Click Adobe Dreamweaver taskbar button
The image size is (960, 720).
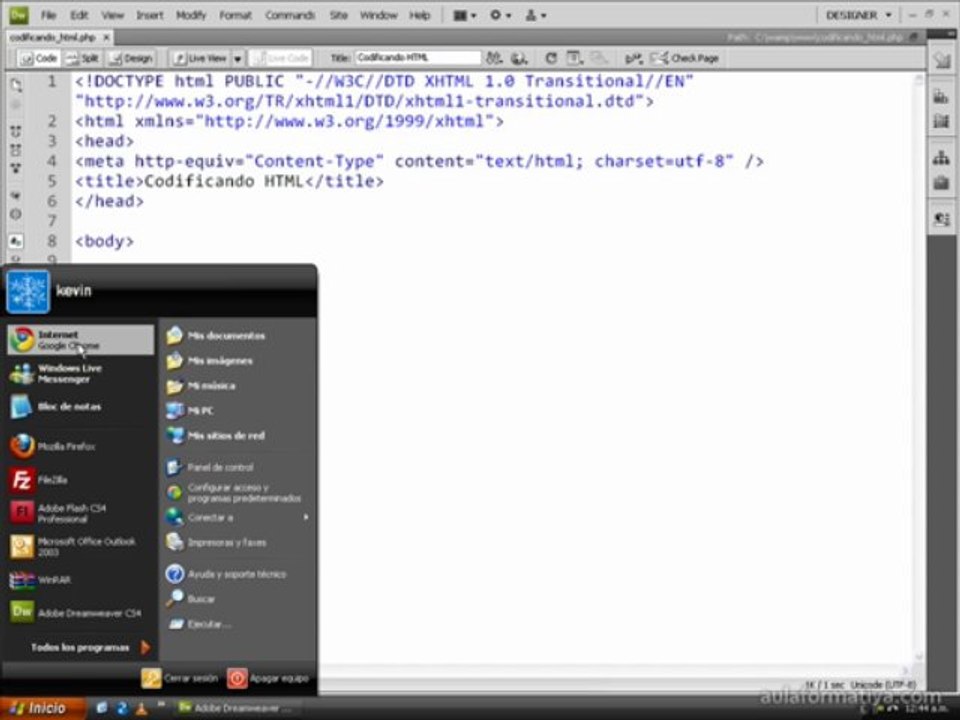234,708
